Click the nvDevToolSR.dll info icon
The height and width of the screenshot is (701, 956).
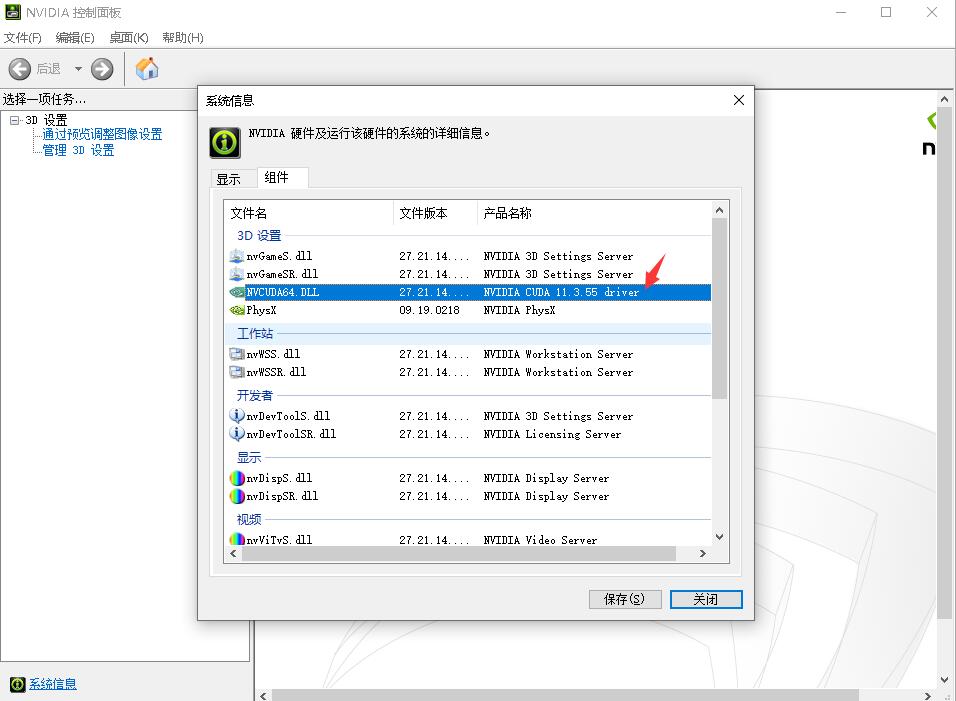237,434
